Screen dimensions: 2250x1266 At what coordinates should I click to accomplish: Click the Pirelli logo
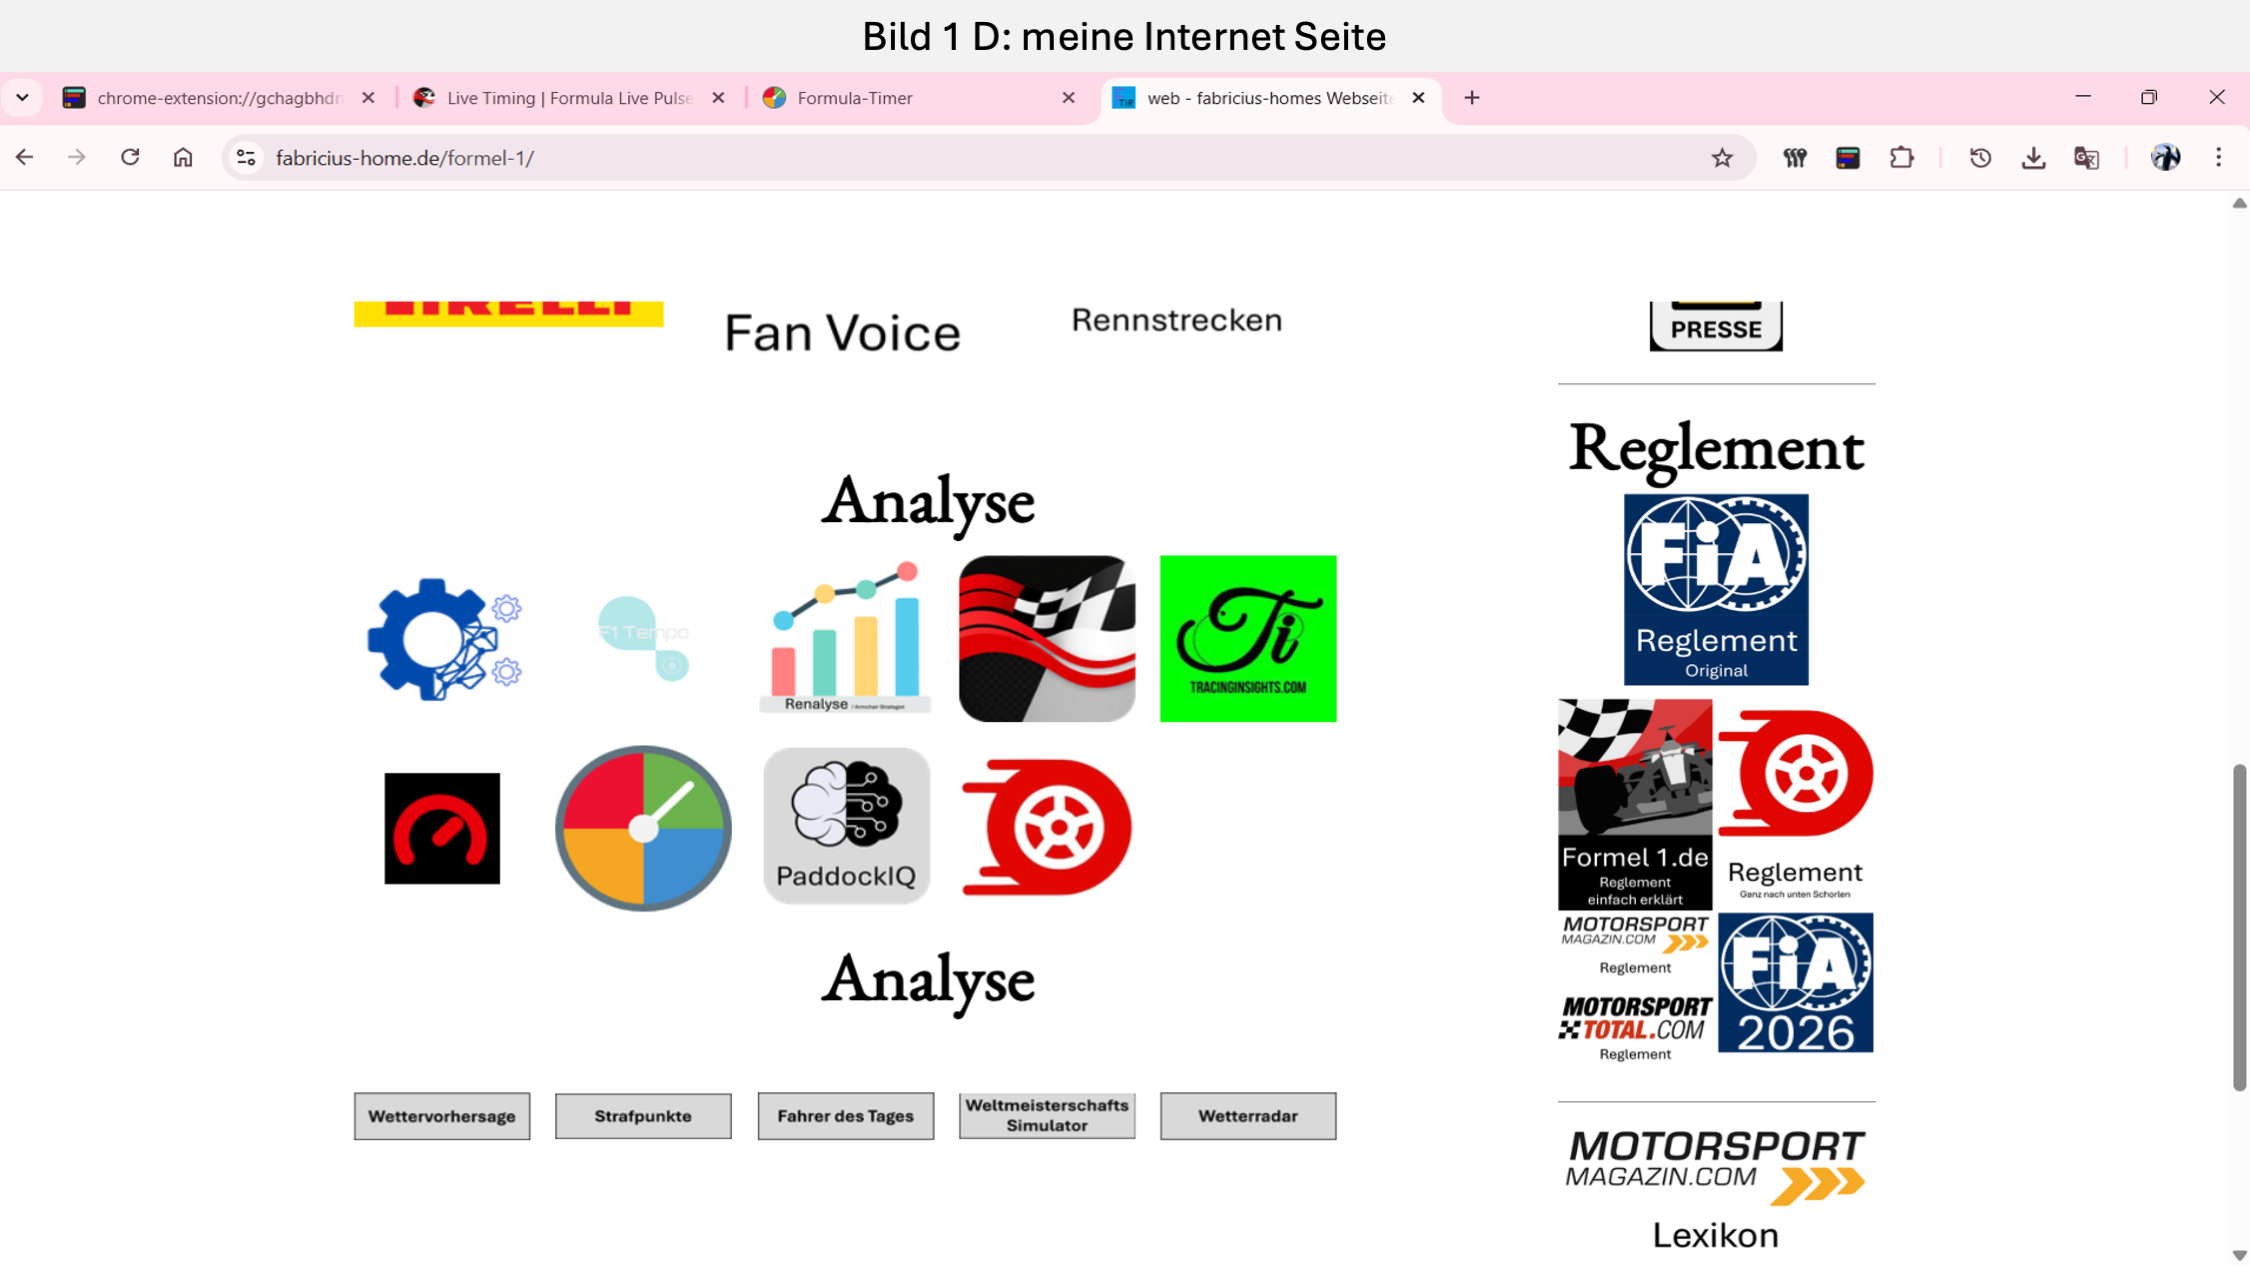508,314
